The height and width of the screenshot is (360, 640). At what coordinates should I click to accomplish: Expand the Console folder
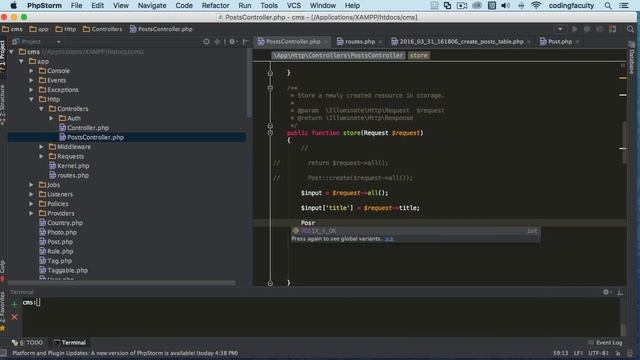(31, 71)
